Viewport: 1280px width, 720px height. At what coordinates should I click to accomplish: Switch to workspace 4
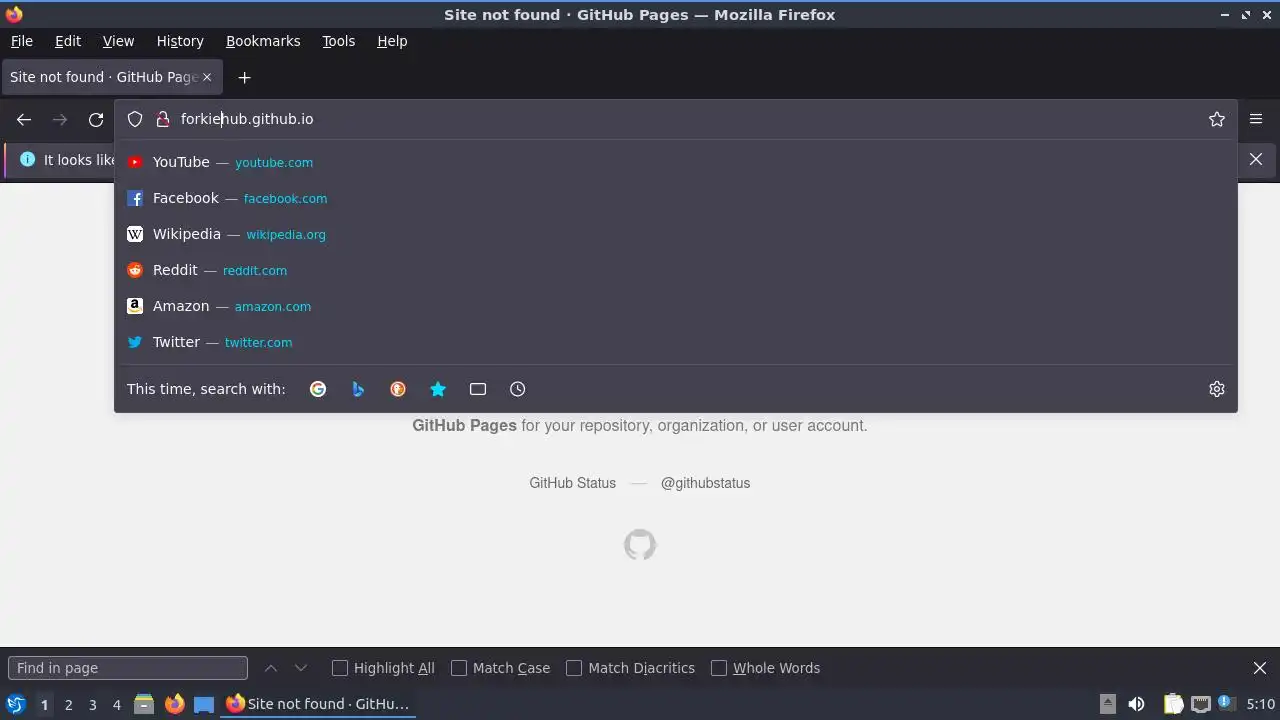[x=116, y=705]
